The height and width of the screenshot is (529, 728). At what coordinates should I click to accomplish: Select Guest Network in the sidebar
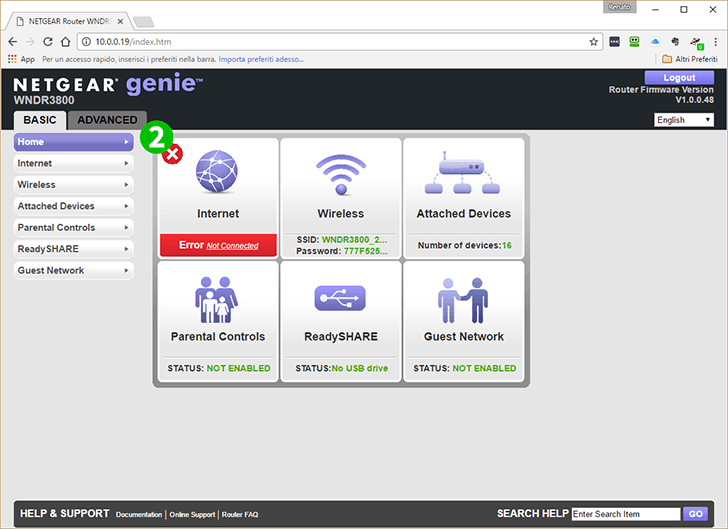coord(74,270)
